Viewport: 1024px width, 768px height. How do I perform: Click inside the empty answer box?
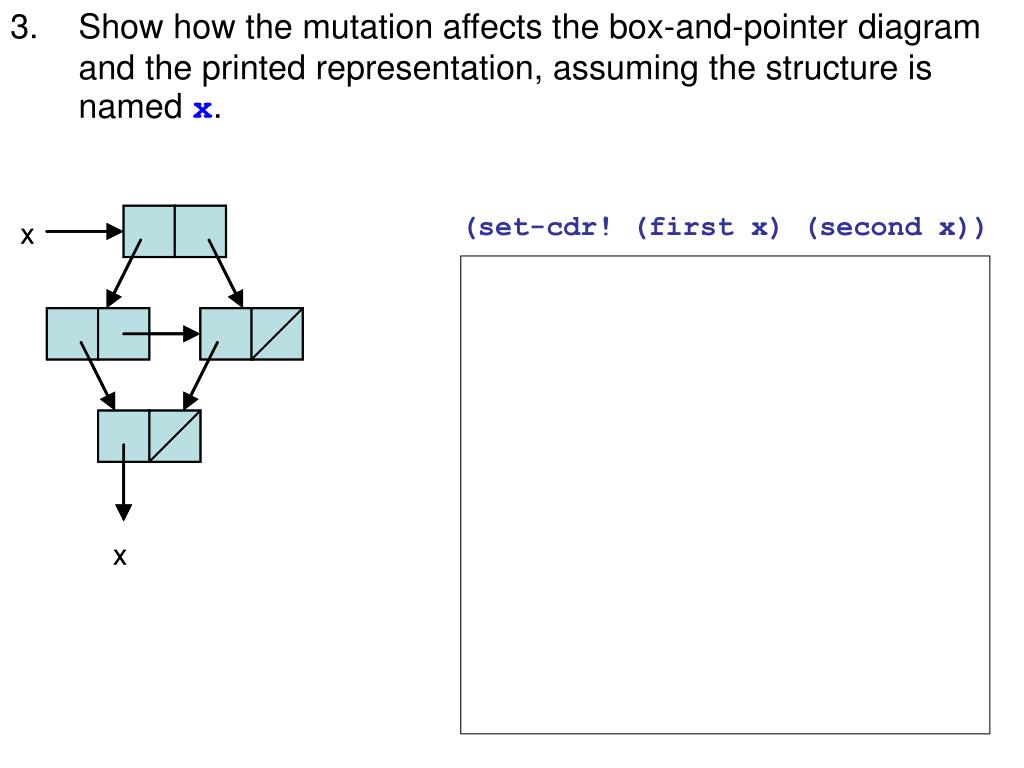point(725,495)
